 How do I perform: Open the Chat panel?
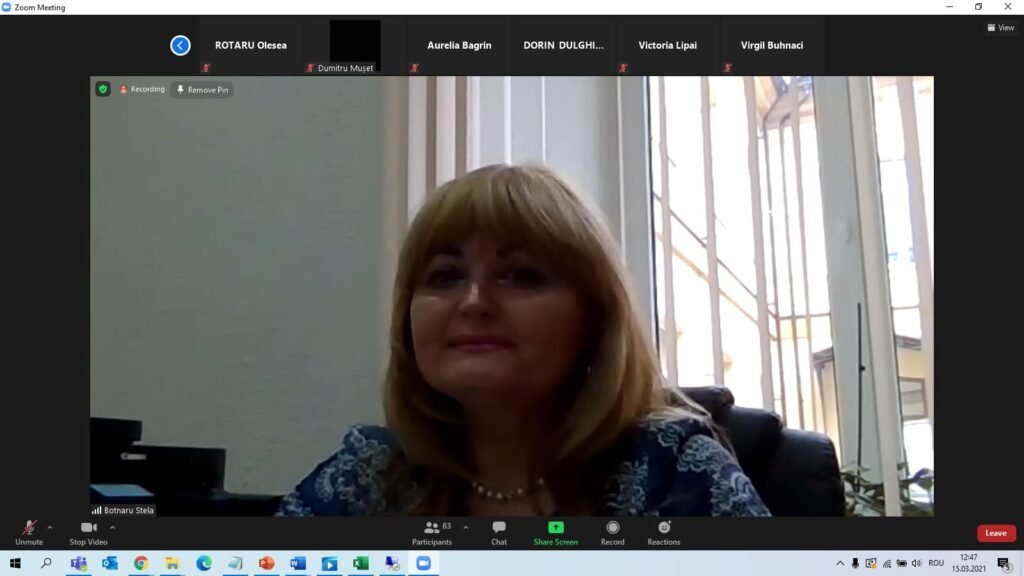coord(499,532)
